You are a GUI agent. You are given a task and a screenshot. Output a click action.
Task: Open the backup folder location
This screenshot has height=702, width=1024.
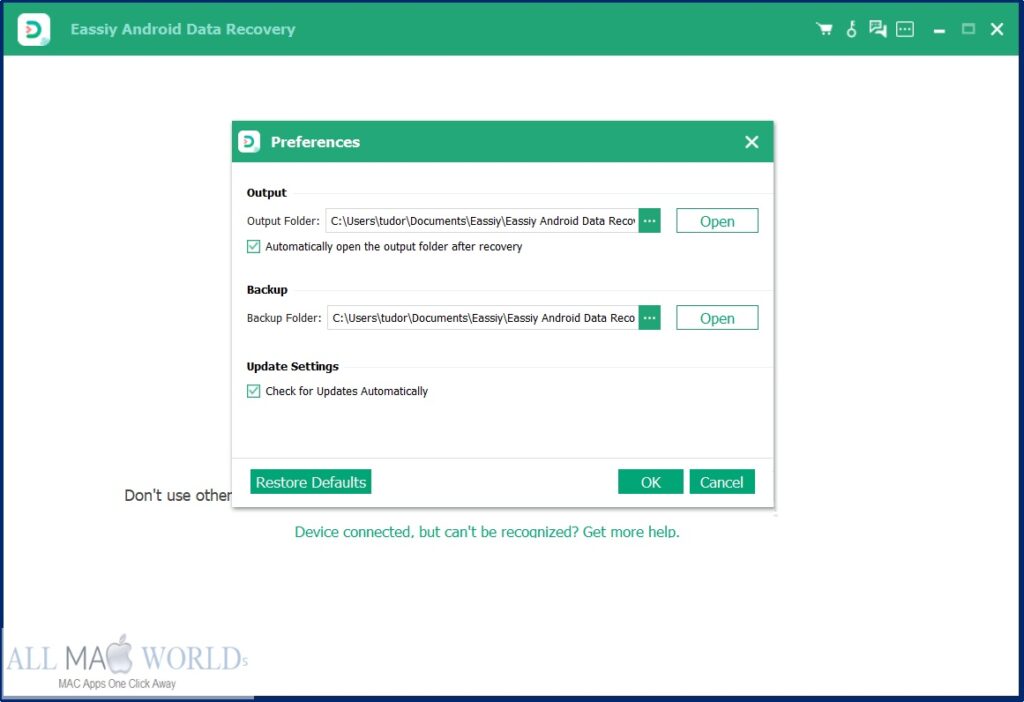coord(717,317)
